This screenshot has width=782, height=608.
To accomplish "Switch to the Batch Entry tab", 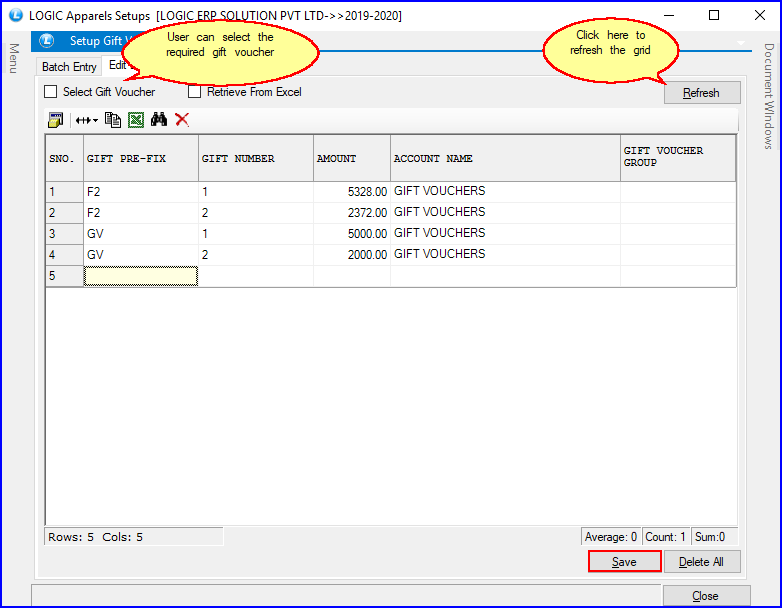I will point(70,67).
